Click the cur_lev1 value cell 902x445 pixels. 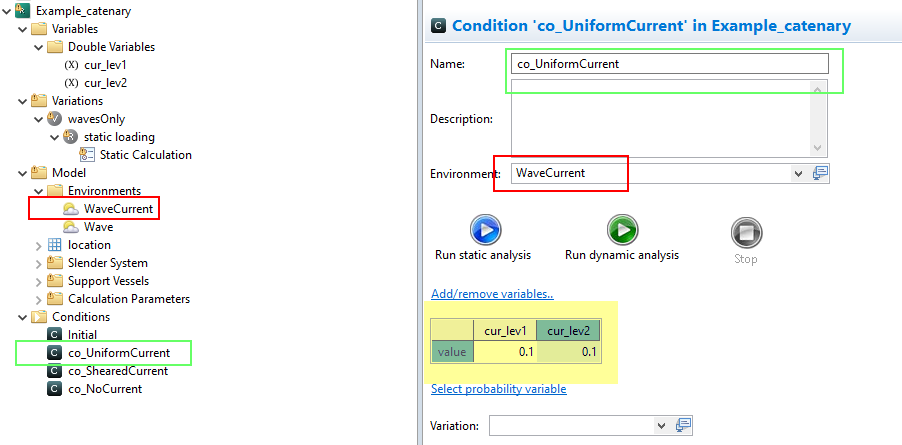pyautogui.click(x=505, y=352)
